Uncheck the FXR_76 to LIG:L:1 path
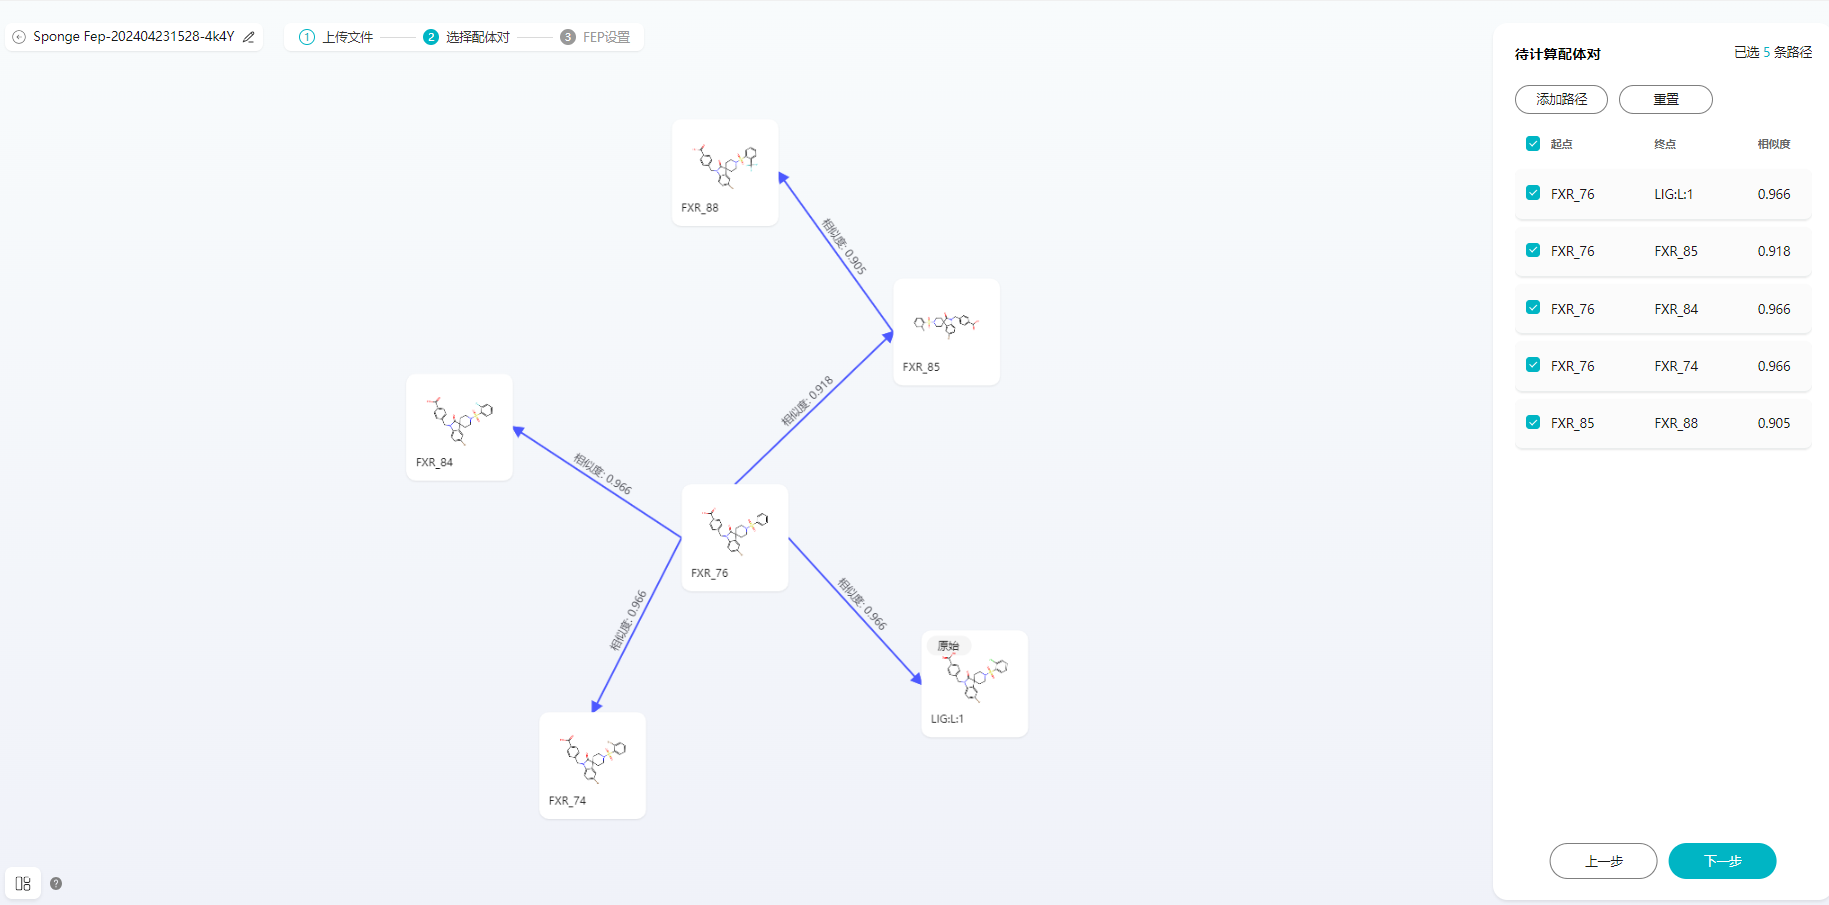1829x905 pixels. coord(1532,193)
